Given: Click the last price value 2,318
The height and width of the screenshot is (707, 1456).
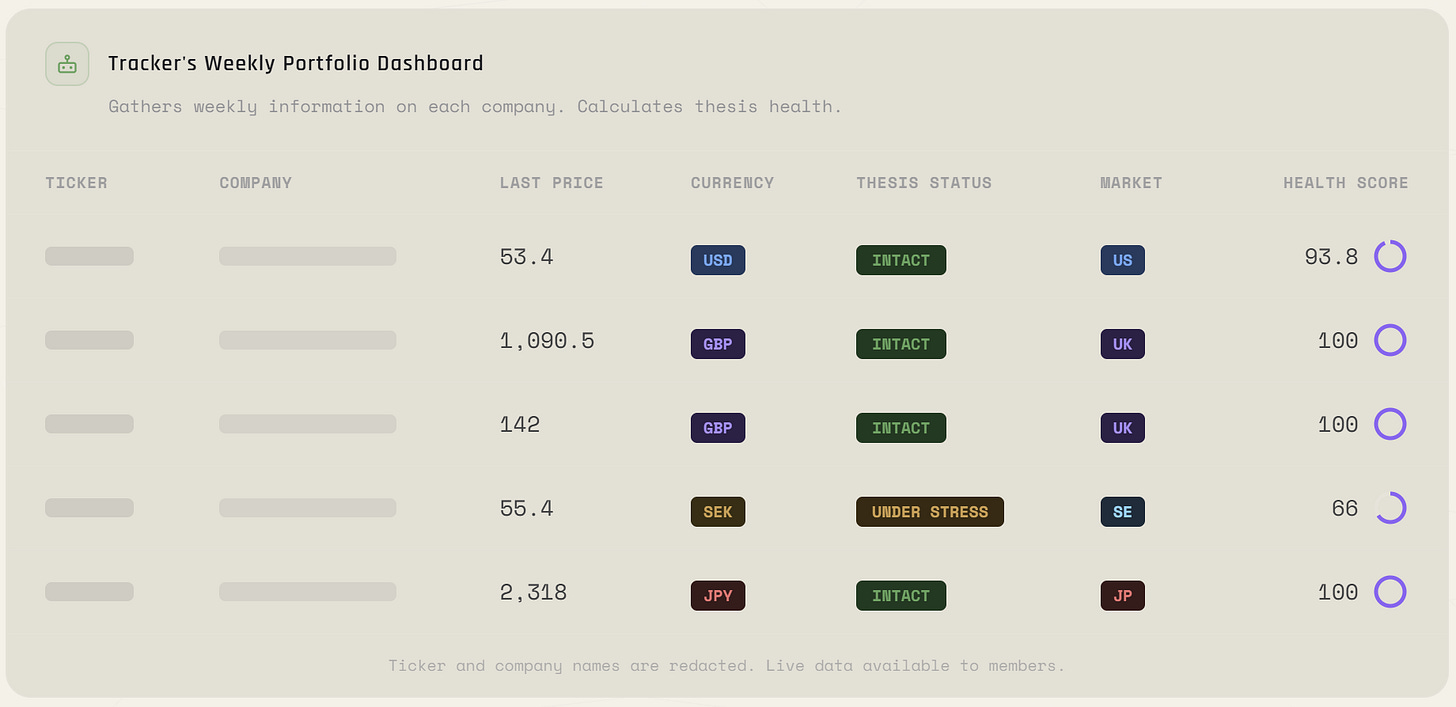Looking at the screenshot, I should pos(534,593).
